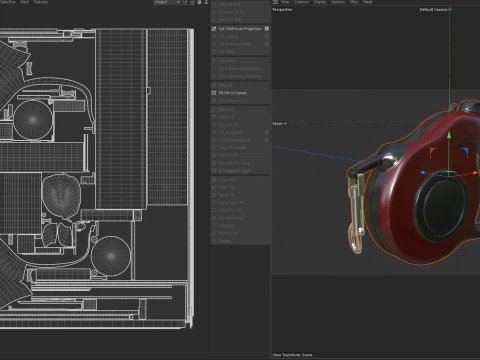Open the Project dropdown in UV toolbar
480x360 pixels.
click(x=167, y=2)
